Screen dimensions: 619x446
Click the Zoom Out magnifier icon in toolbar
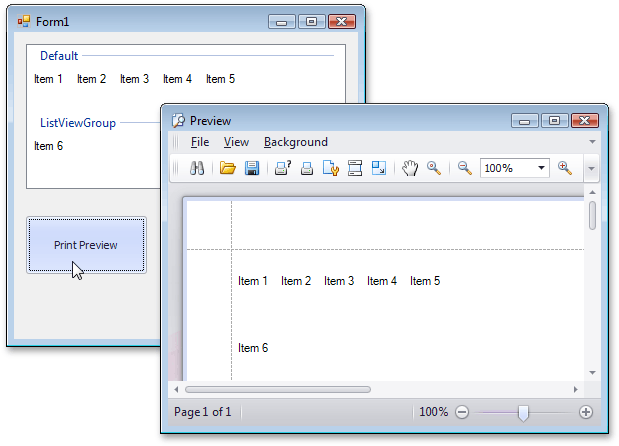(x=464, y=168)
